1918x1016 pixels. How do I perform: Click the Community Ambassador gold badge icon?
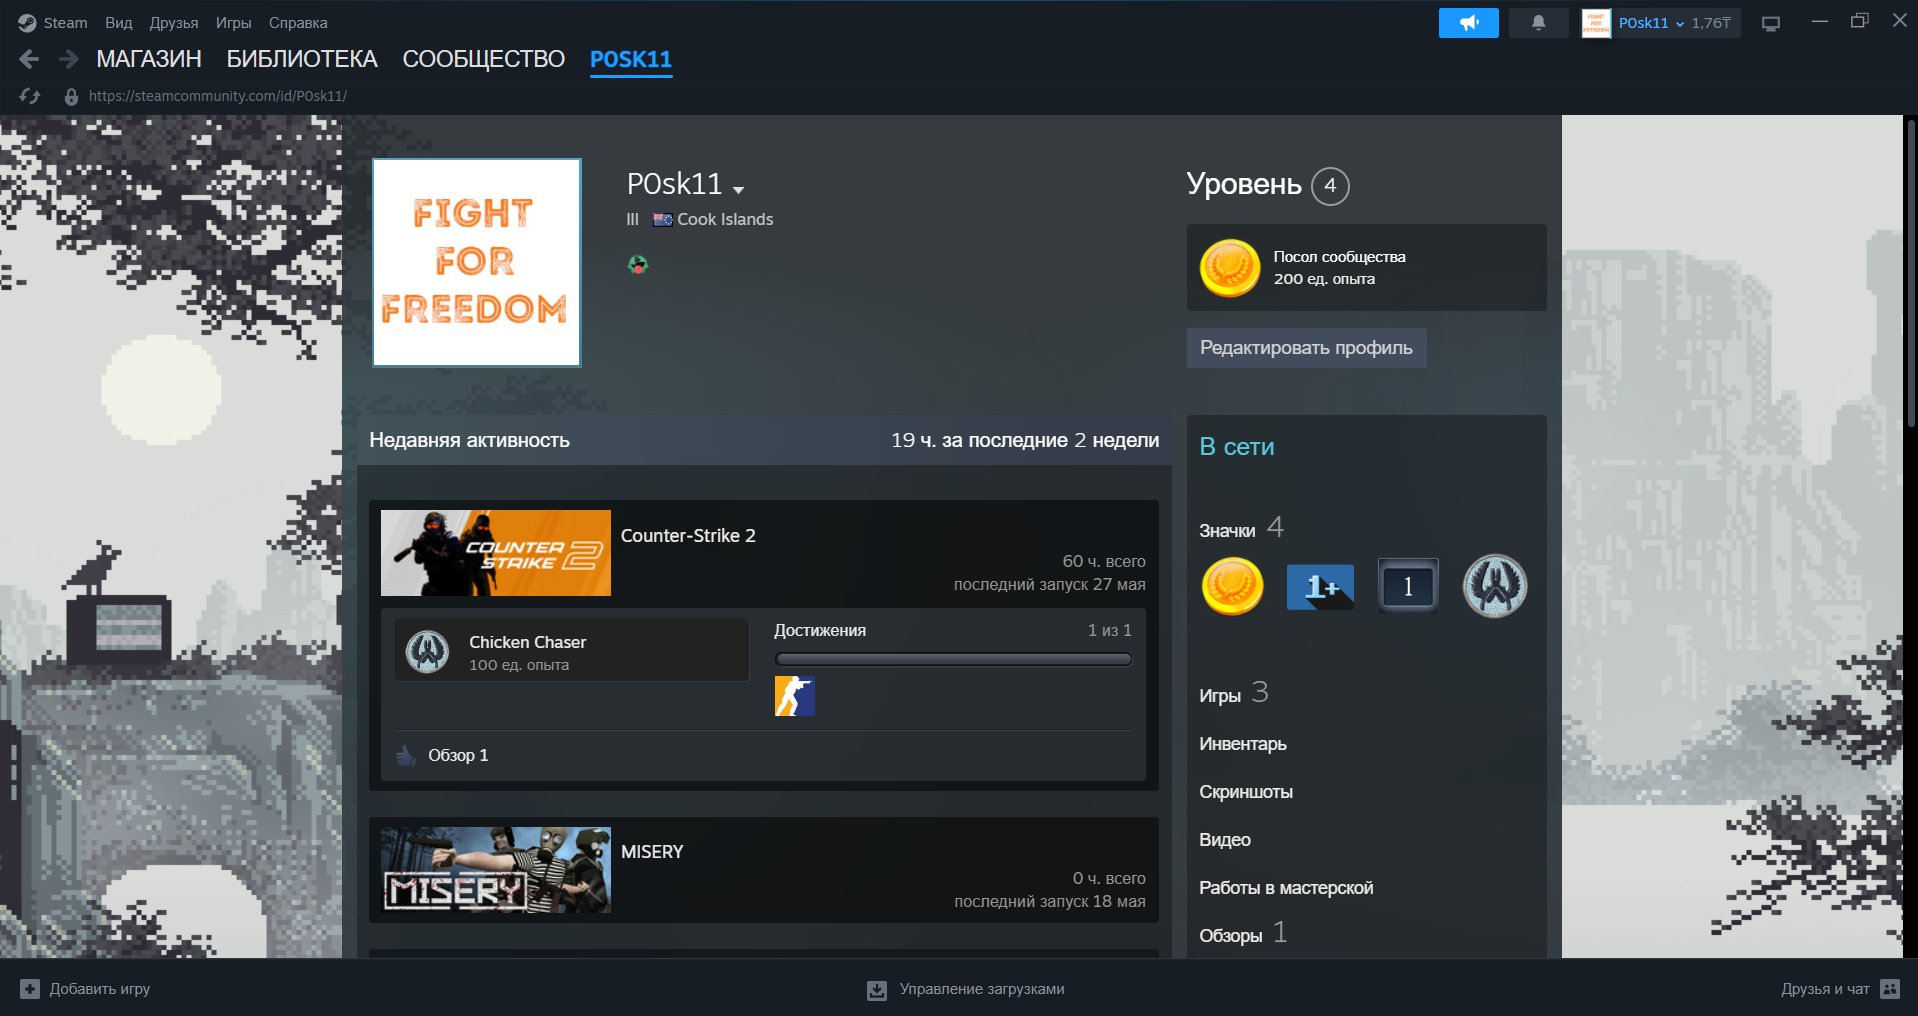click(x=1229, y=268)
